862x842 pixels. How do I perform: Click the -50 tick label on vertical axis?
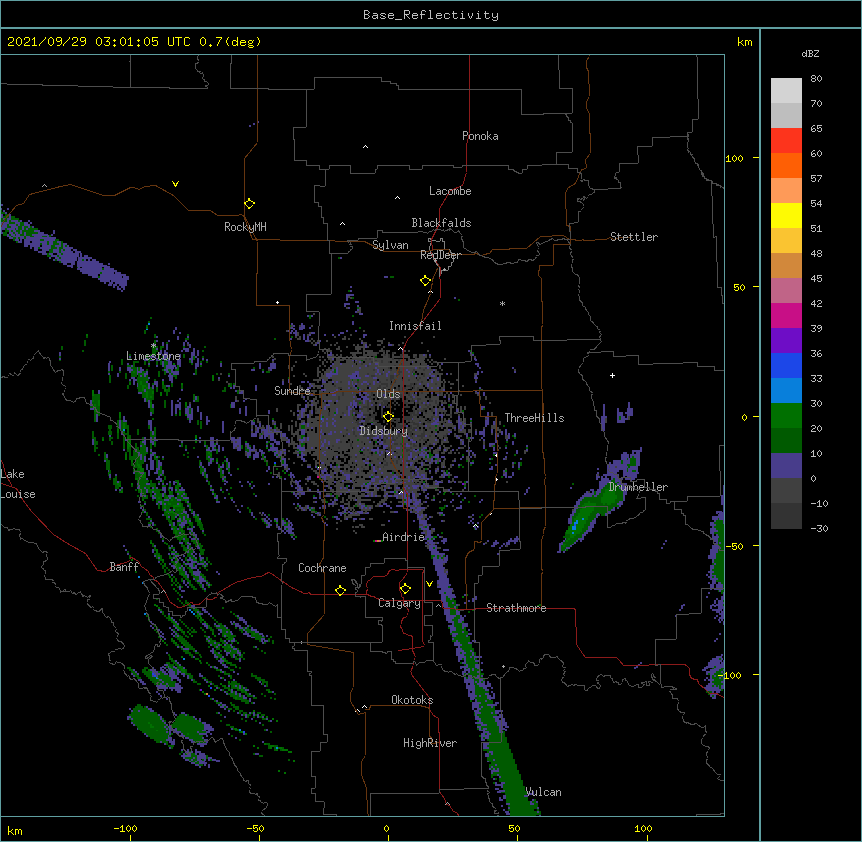(x=734, y=546)
